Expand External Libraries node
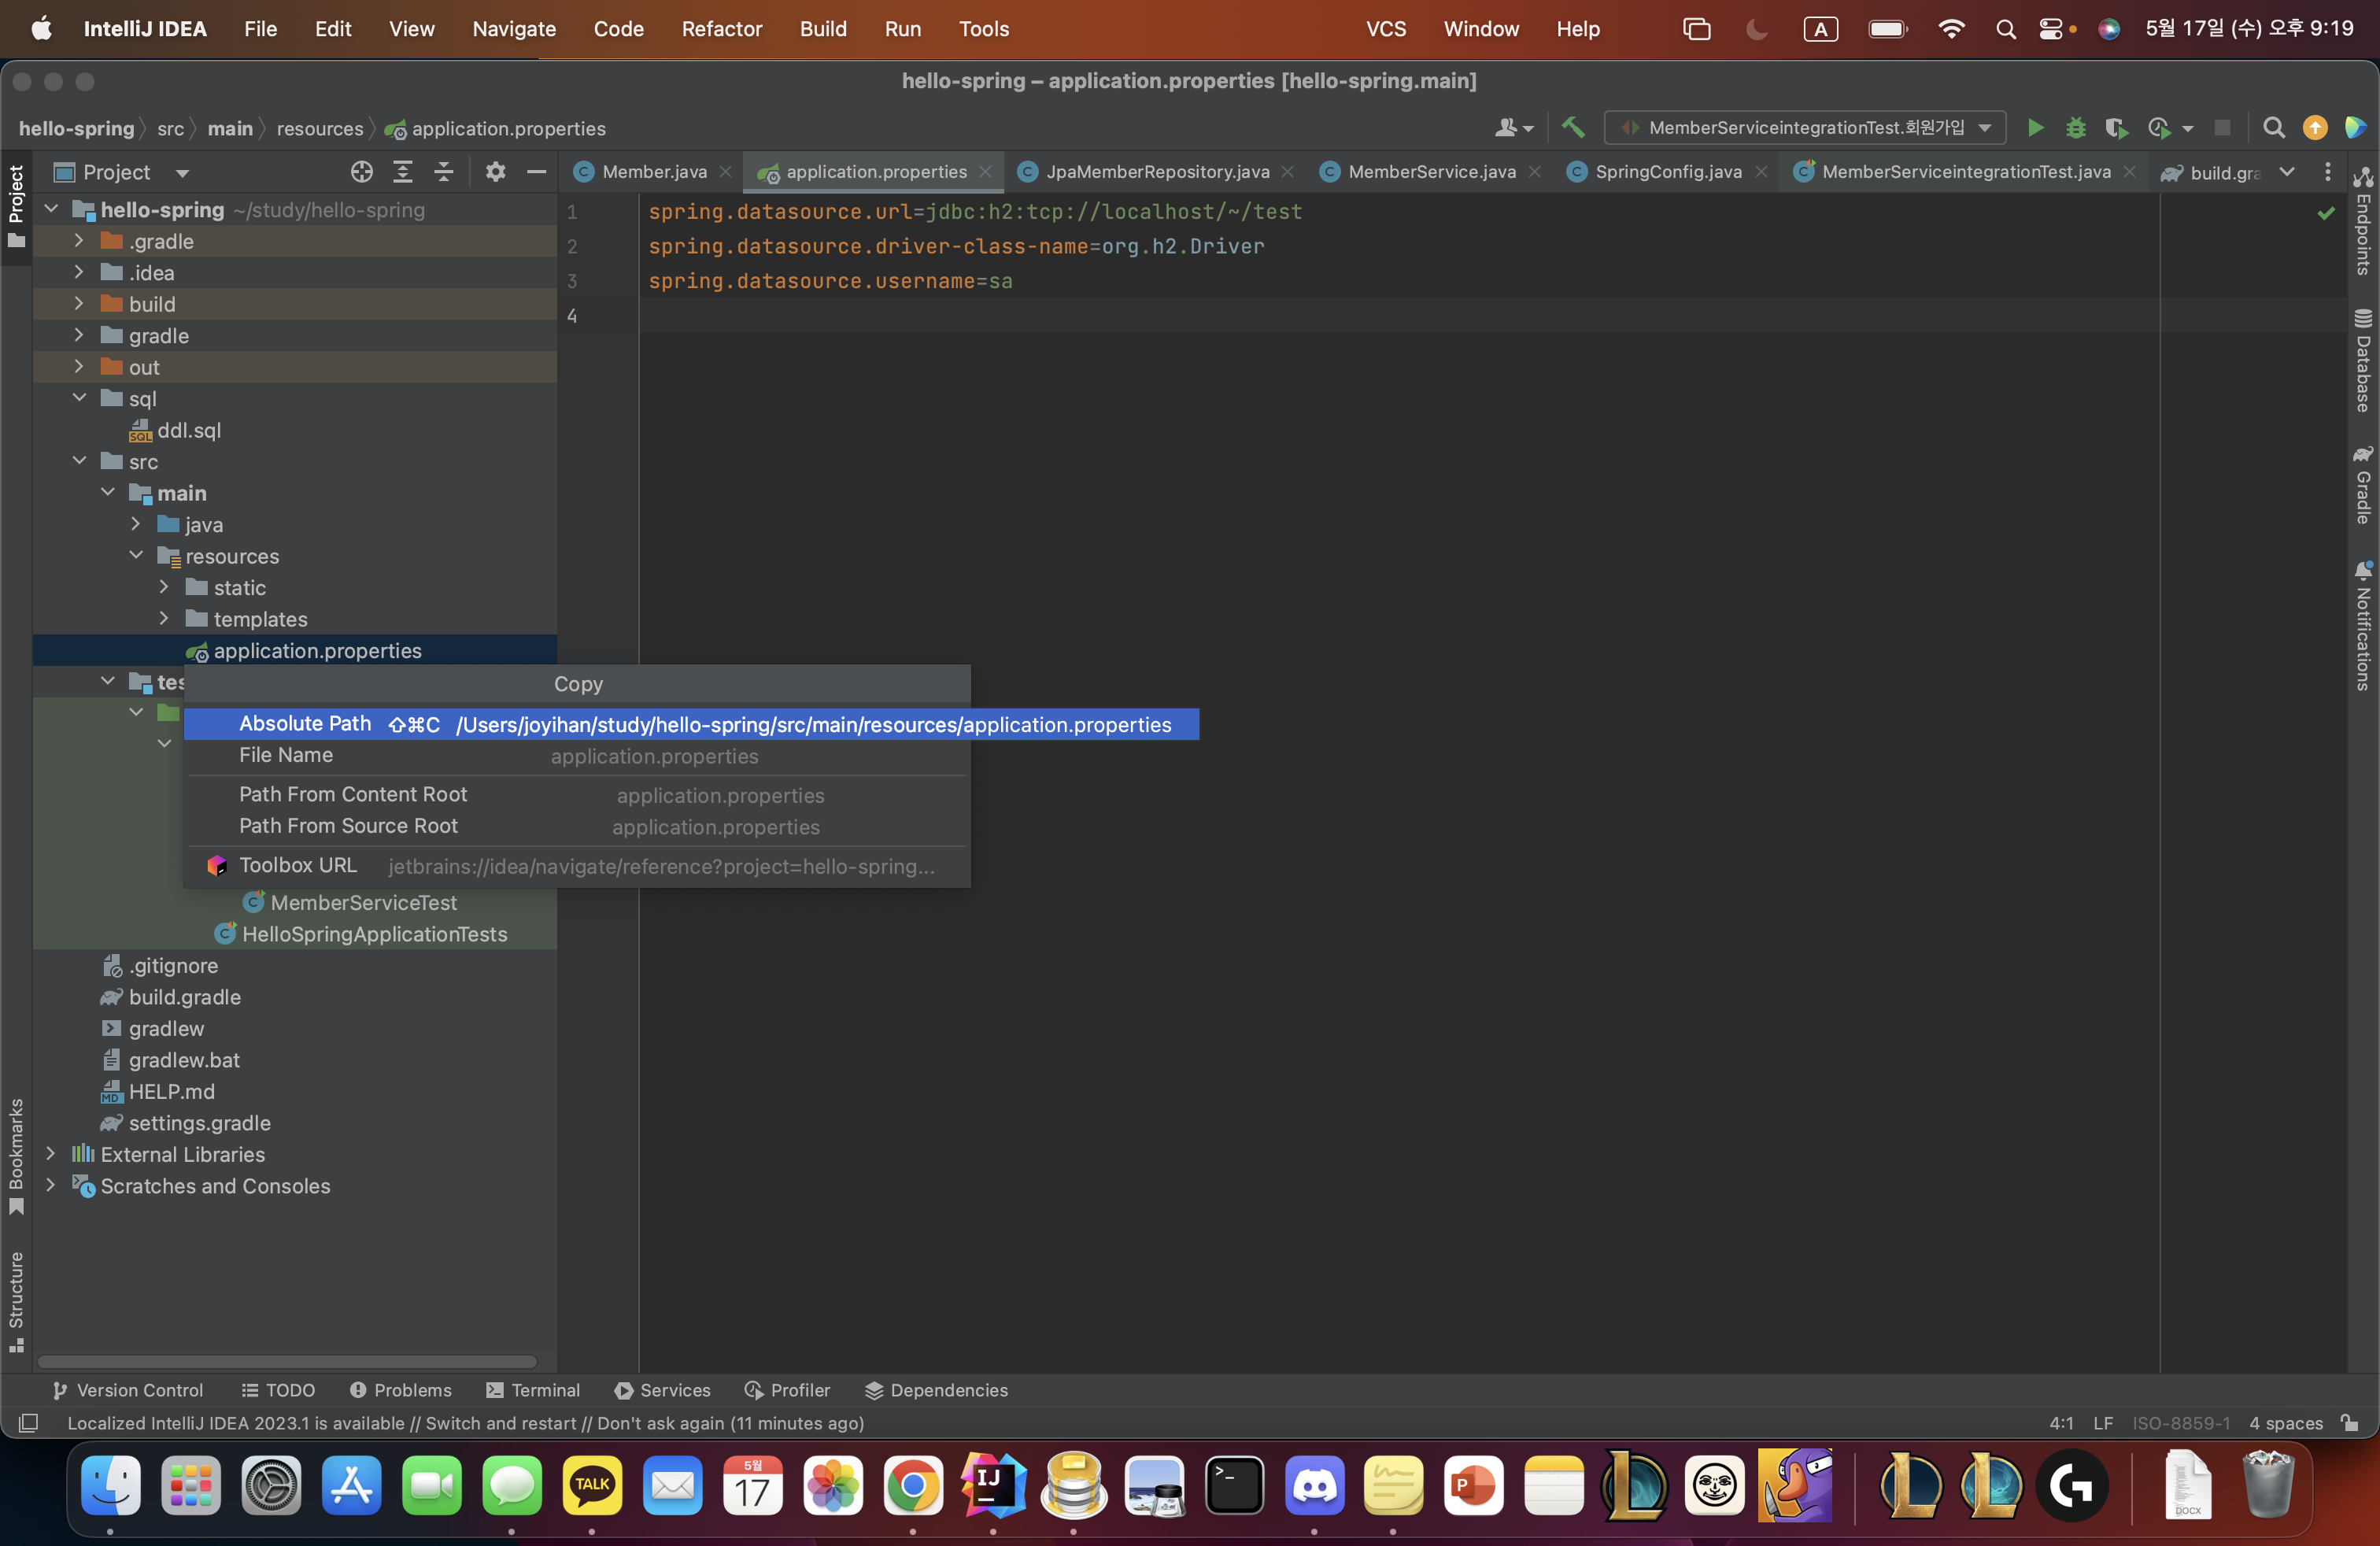2380x1546 pixels. 50,1154
